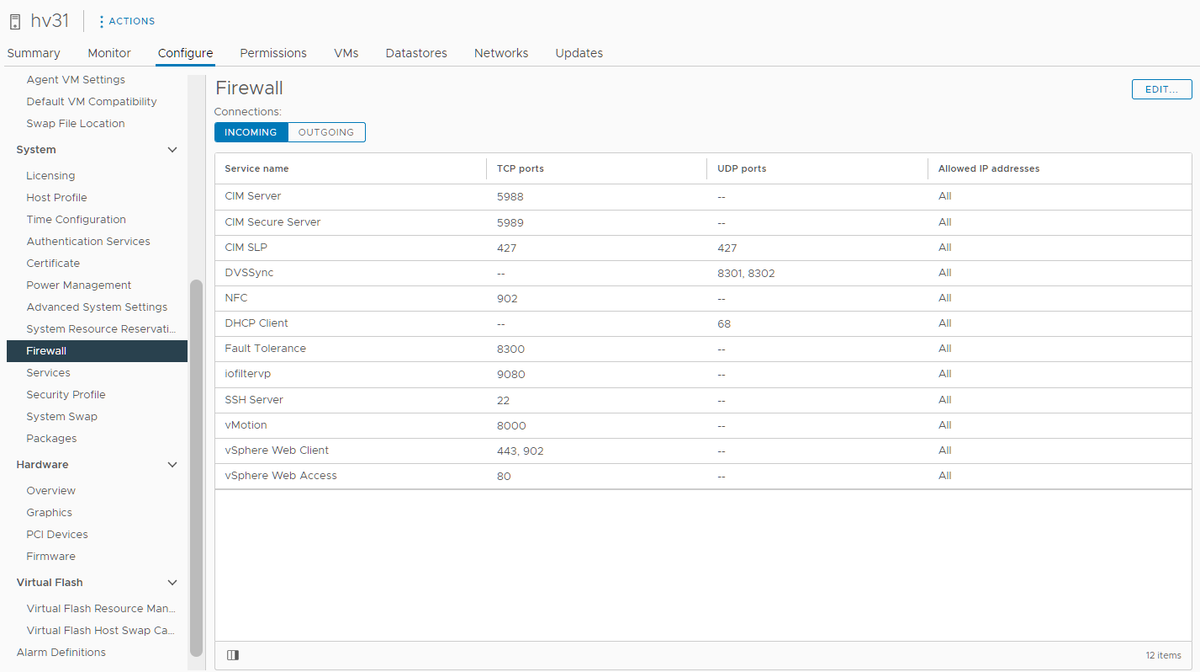1200x672 pixels.
Task: Click the 443, 902 TCP ports cell
Action: pos(520,451)
